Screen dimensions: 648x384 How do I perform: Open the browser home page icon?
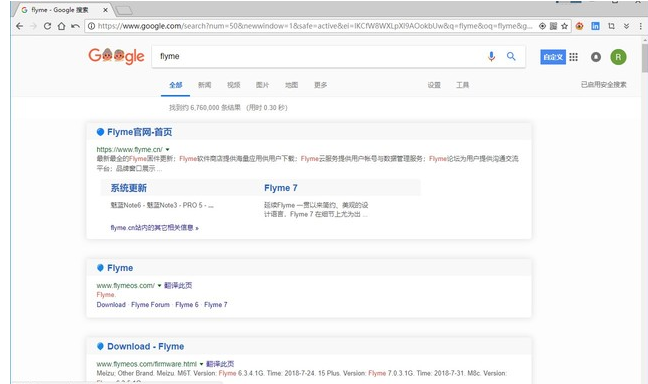click(61, 26)
